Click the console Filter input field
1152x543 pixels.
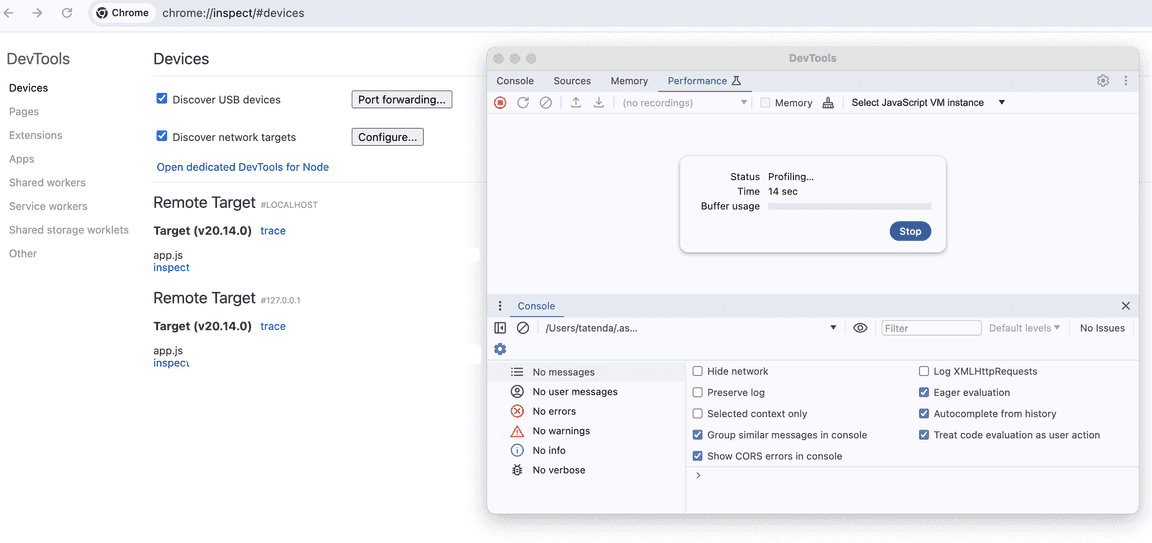pyautogui.click(x=931, y=328)
